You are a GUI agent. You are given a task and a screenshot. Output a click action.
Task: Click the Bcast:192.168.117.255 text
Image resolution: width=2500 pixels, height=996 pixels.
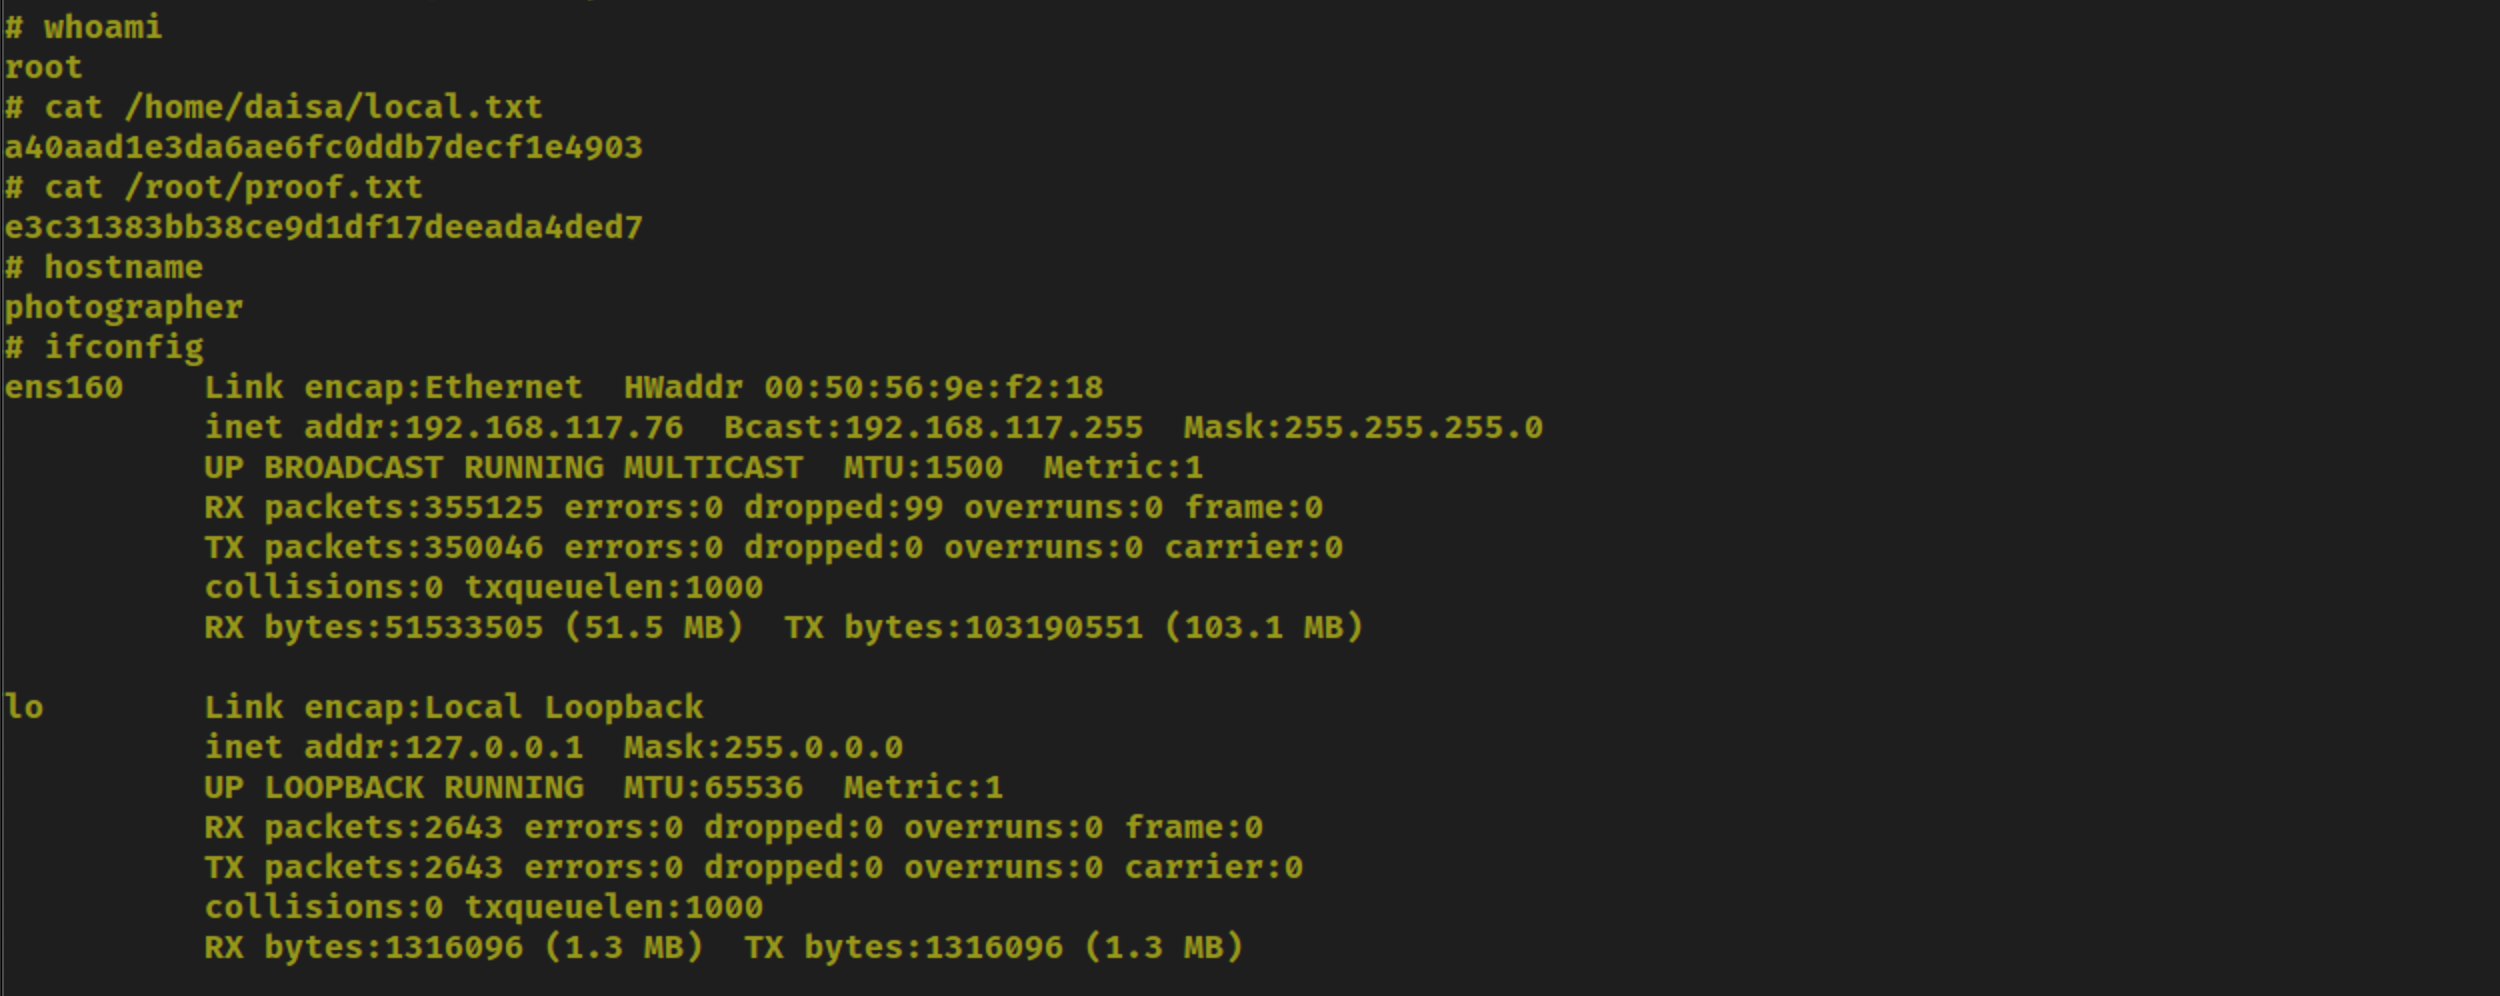(x=933, y=427)
